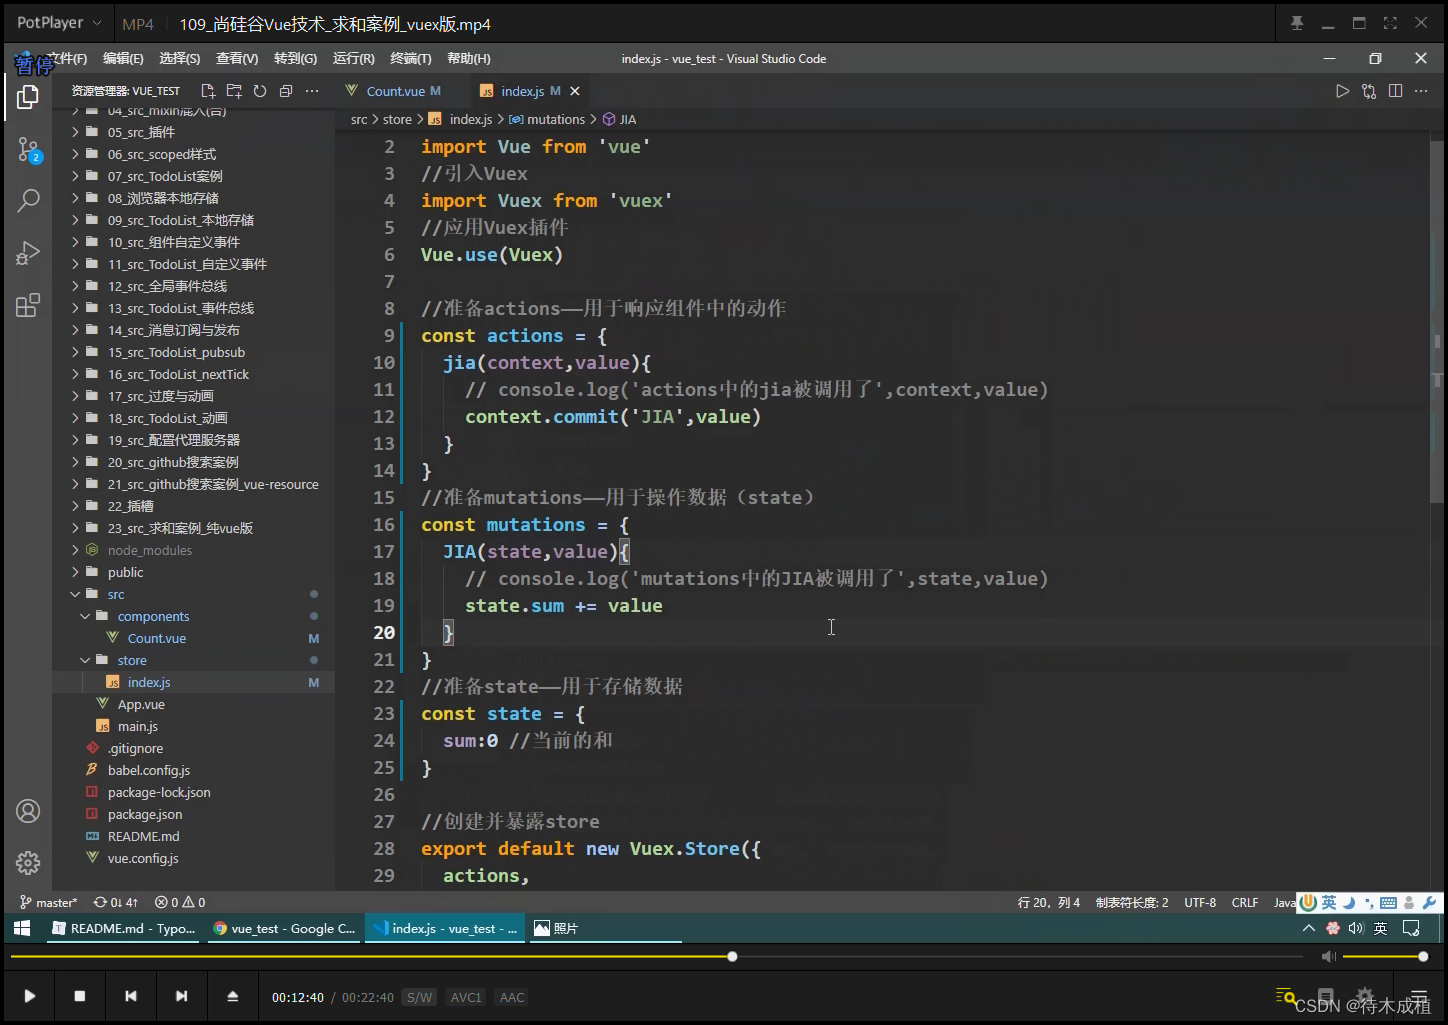Image resolution: width=1448 pixels, height=1025 pixels.
Task: Open the Search panel
Action: [27, 200]
